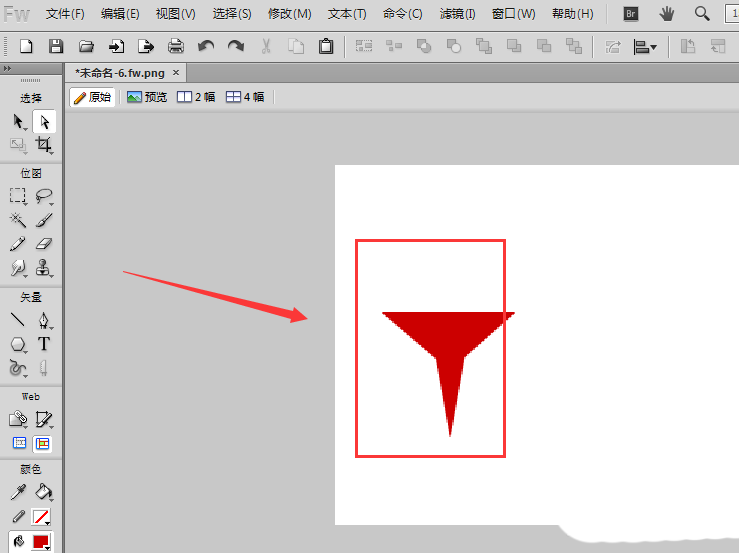The width and height of the screenshot is (739, 553).
Task: Pick the Eraser tool
Action: (x=44, y=244)
